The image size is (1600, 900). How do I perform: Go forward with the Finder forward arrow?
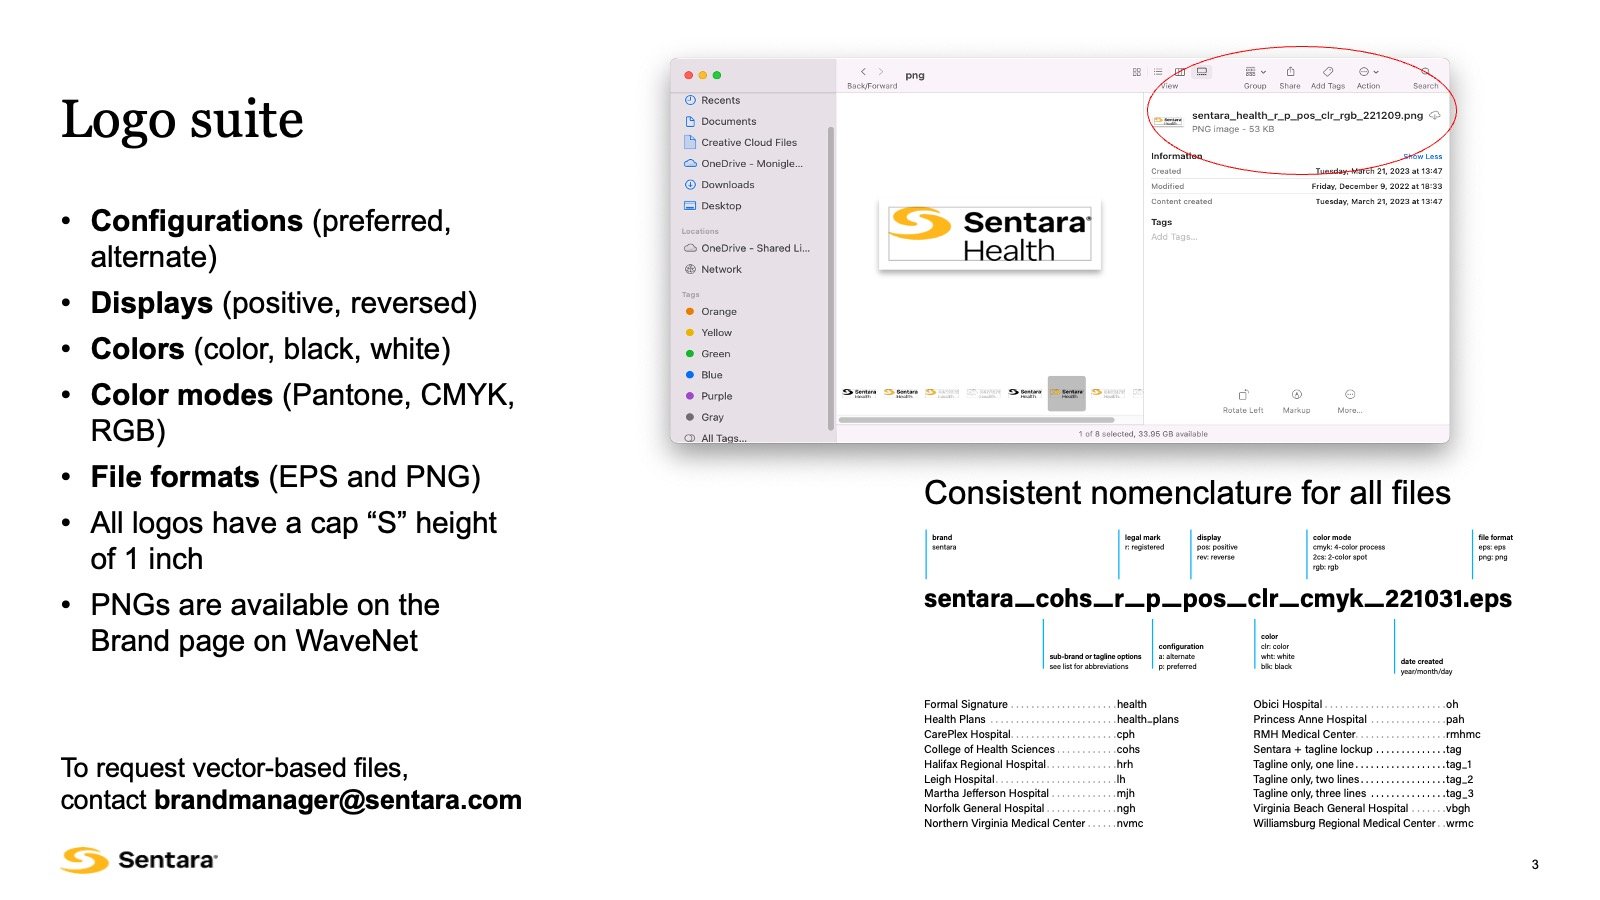[881, 72]
